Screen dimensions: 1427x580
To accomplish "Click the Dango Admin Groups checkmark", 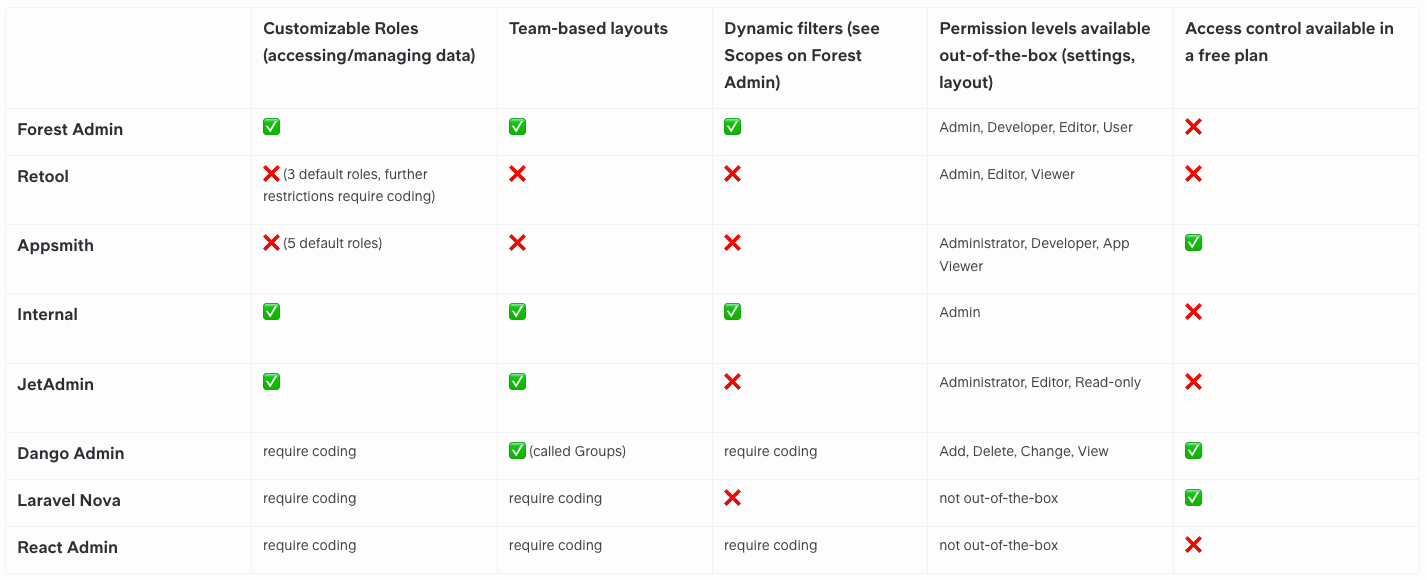I will coord(517,451).
